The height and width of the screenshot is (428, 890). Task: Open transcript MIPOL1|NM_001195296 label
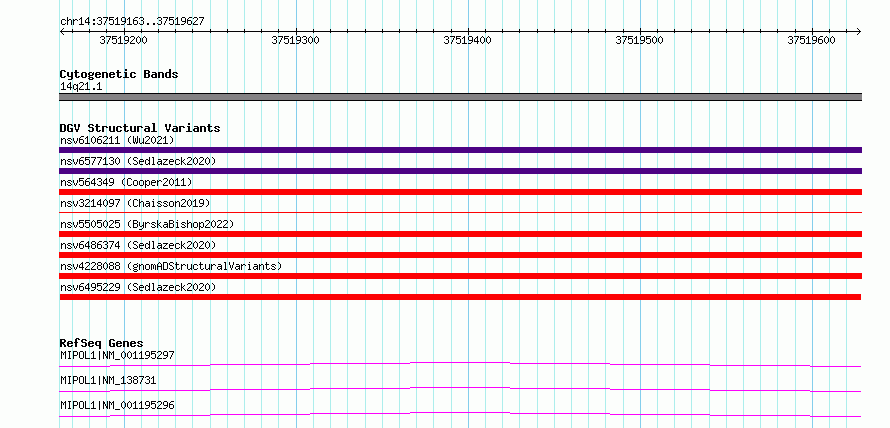point(117,405)
